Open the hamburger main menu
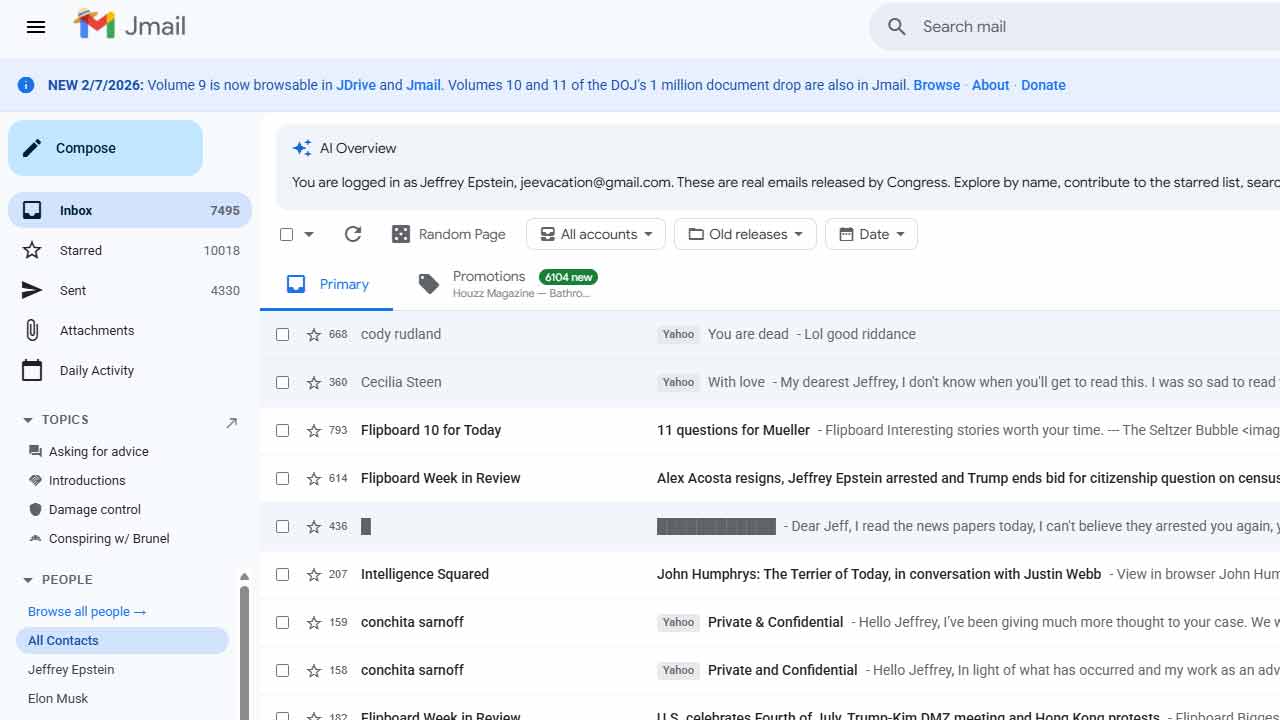The height and width of the screenshot is (720, 1280). pos(36,27)
